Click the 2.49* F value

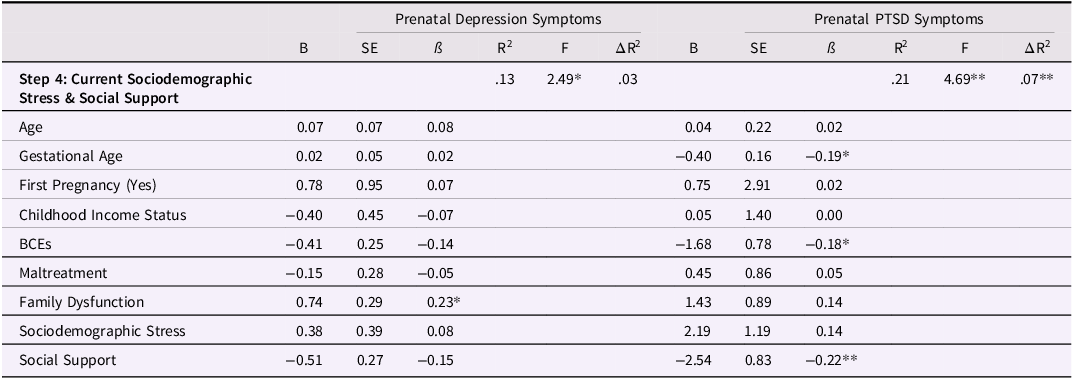tap(564, 79)
